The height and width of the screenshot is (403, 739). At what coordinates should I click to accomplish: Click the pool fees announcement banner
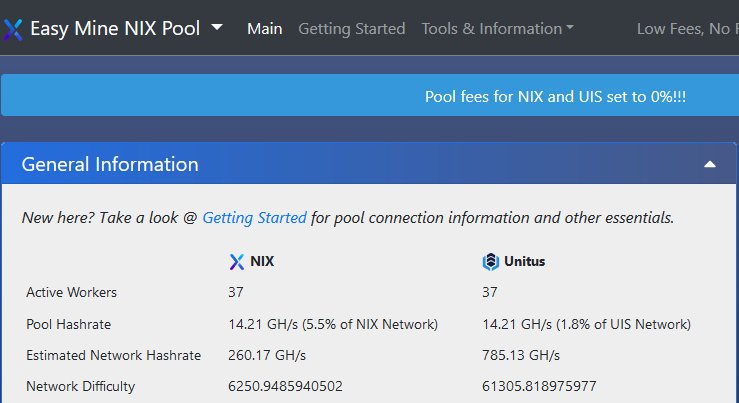[x=370, y=95]
